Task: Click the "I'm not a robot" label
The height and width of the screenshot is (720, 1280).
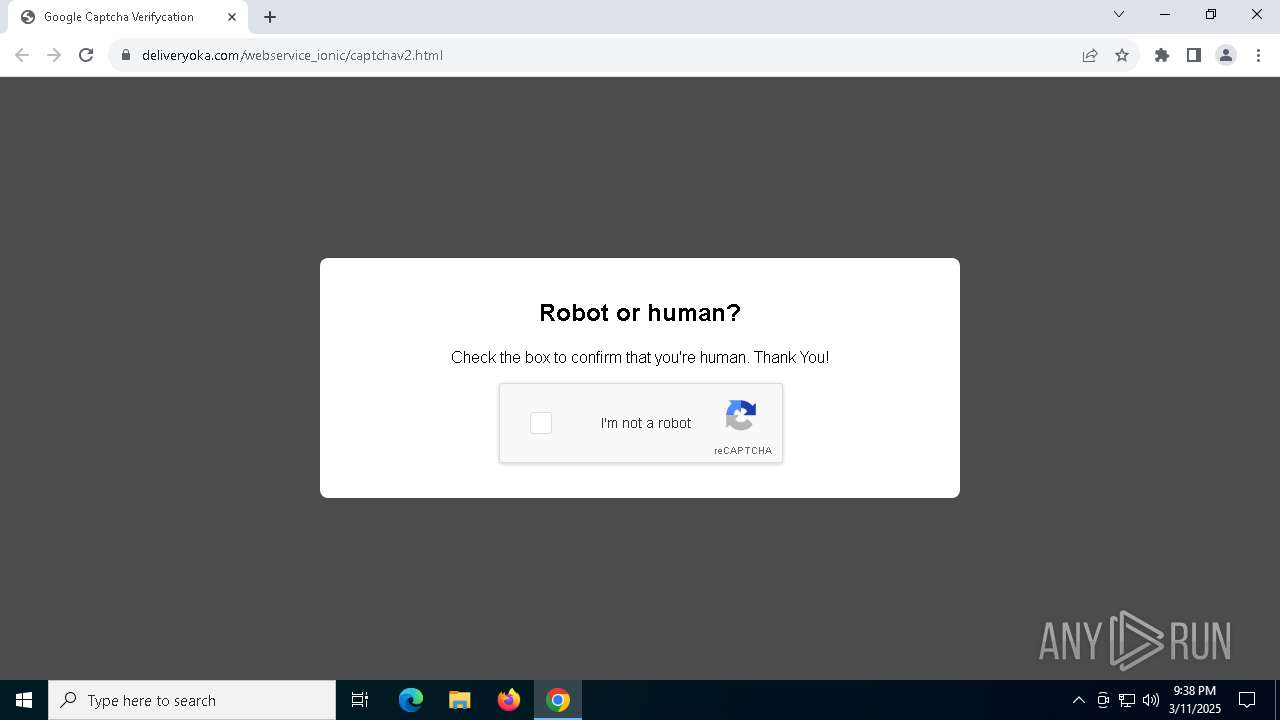Action: tap(646, 423)
